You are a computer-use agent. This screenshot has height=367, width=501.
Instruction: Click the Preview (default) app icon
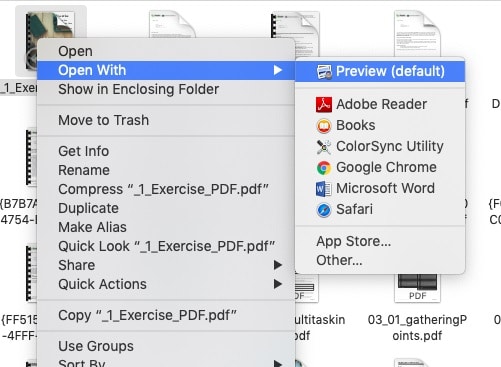(x=324, y=72)
